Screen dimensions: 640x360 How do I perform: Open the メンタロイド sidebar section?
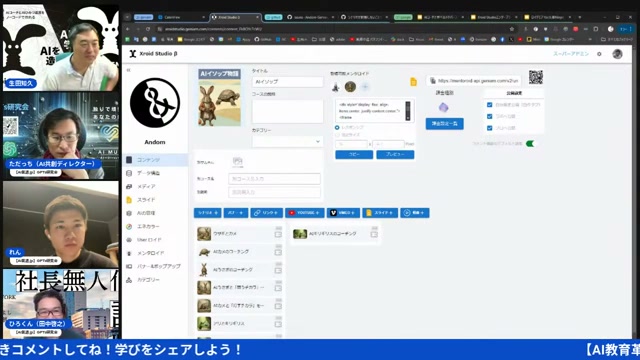(x=155, y=253)
